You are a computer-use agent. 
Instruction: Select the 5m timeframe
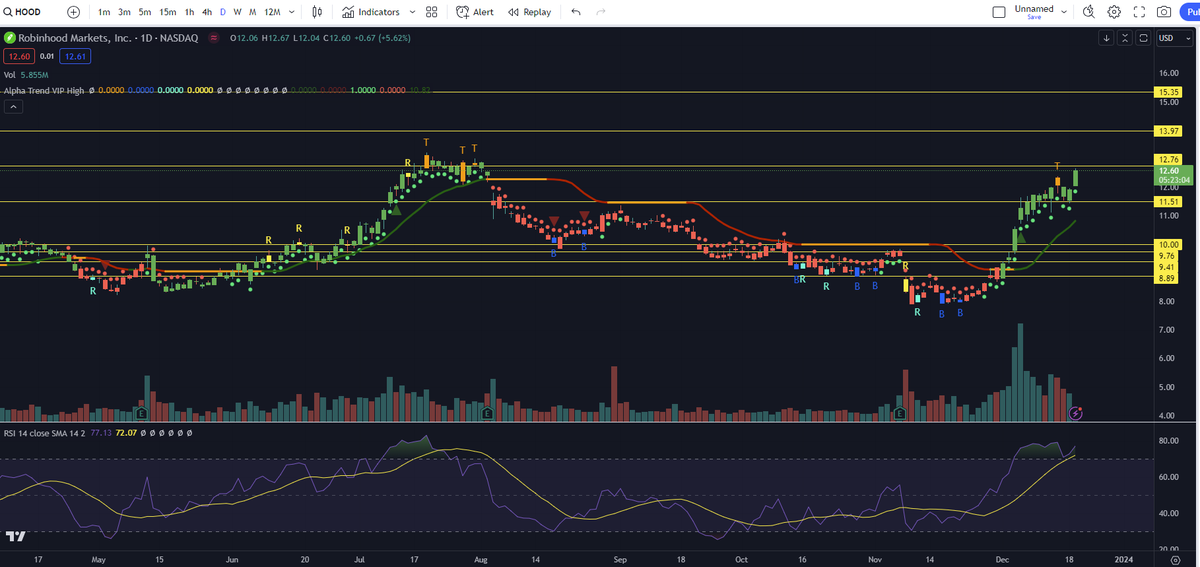pyautogui.click(x=145, y=12)
